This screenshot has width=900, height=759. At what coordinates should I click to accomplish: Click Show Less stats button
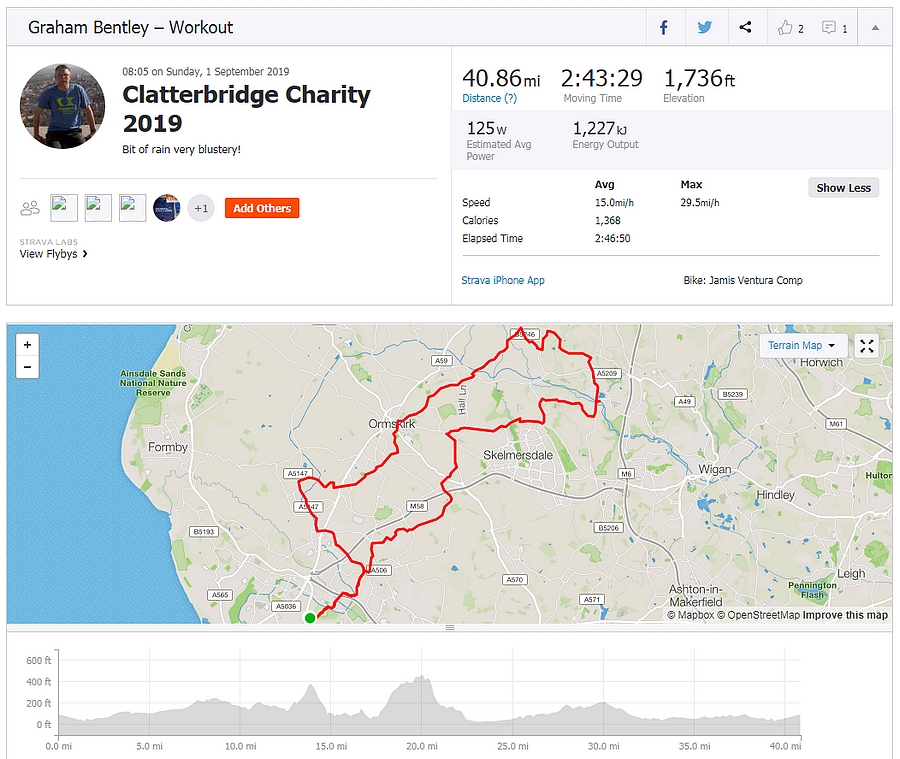tap(843, 188)
